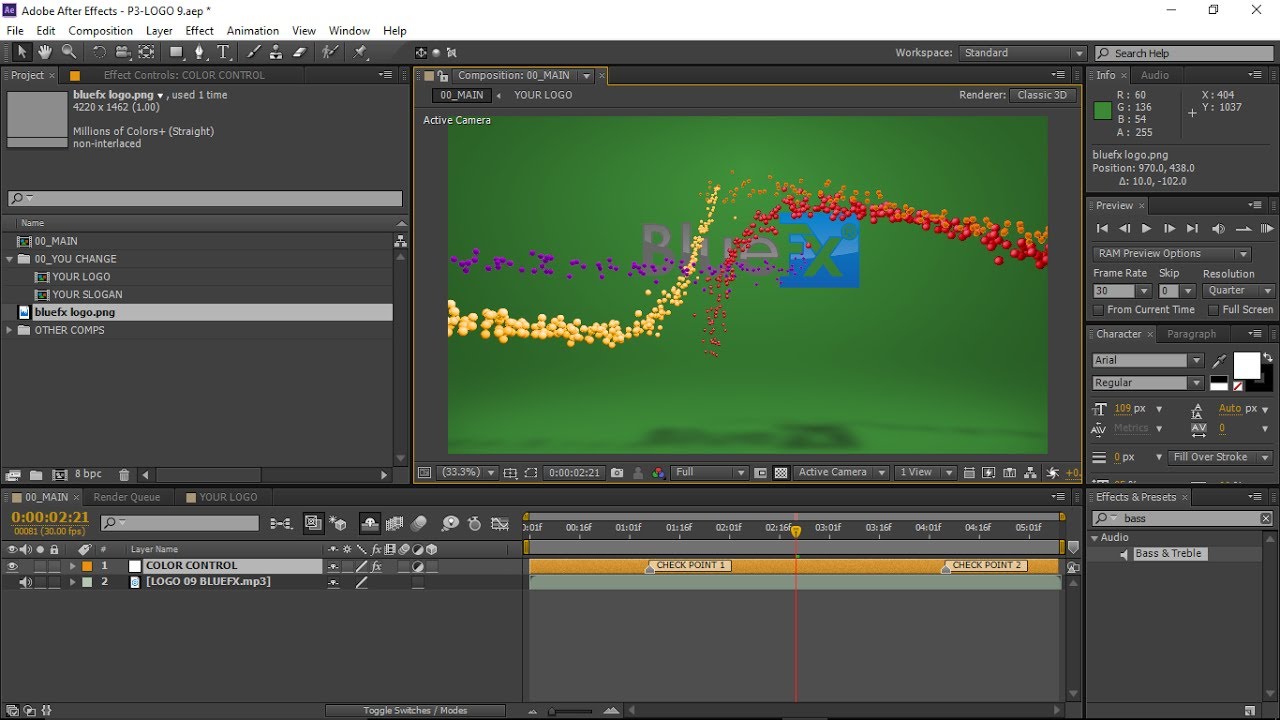Viewport: 1280px width, 720px height.
Task: Open the Renderer Classic 3D dropdown
Action: pos(1042,95)
